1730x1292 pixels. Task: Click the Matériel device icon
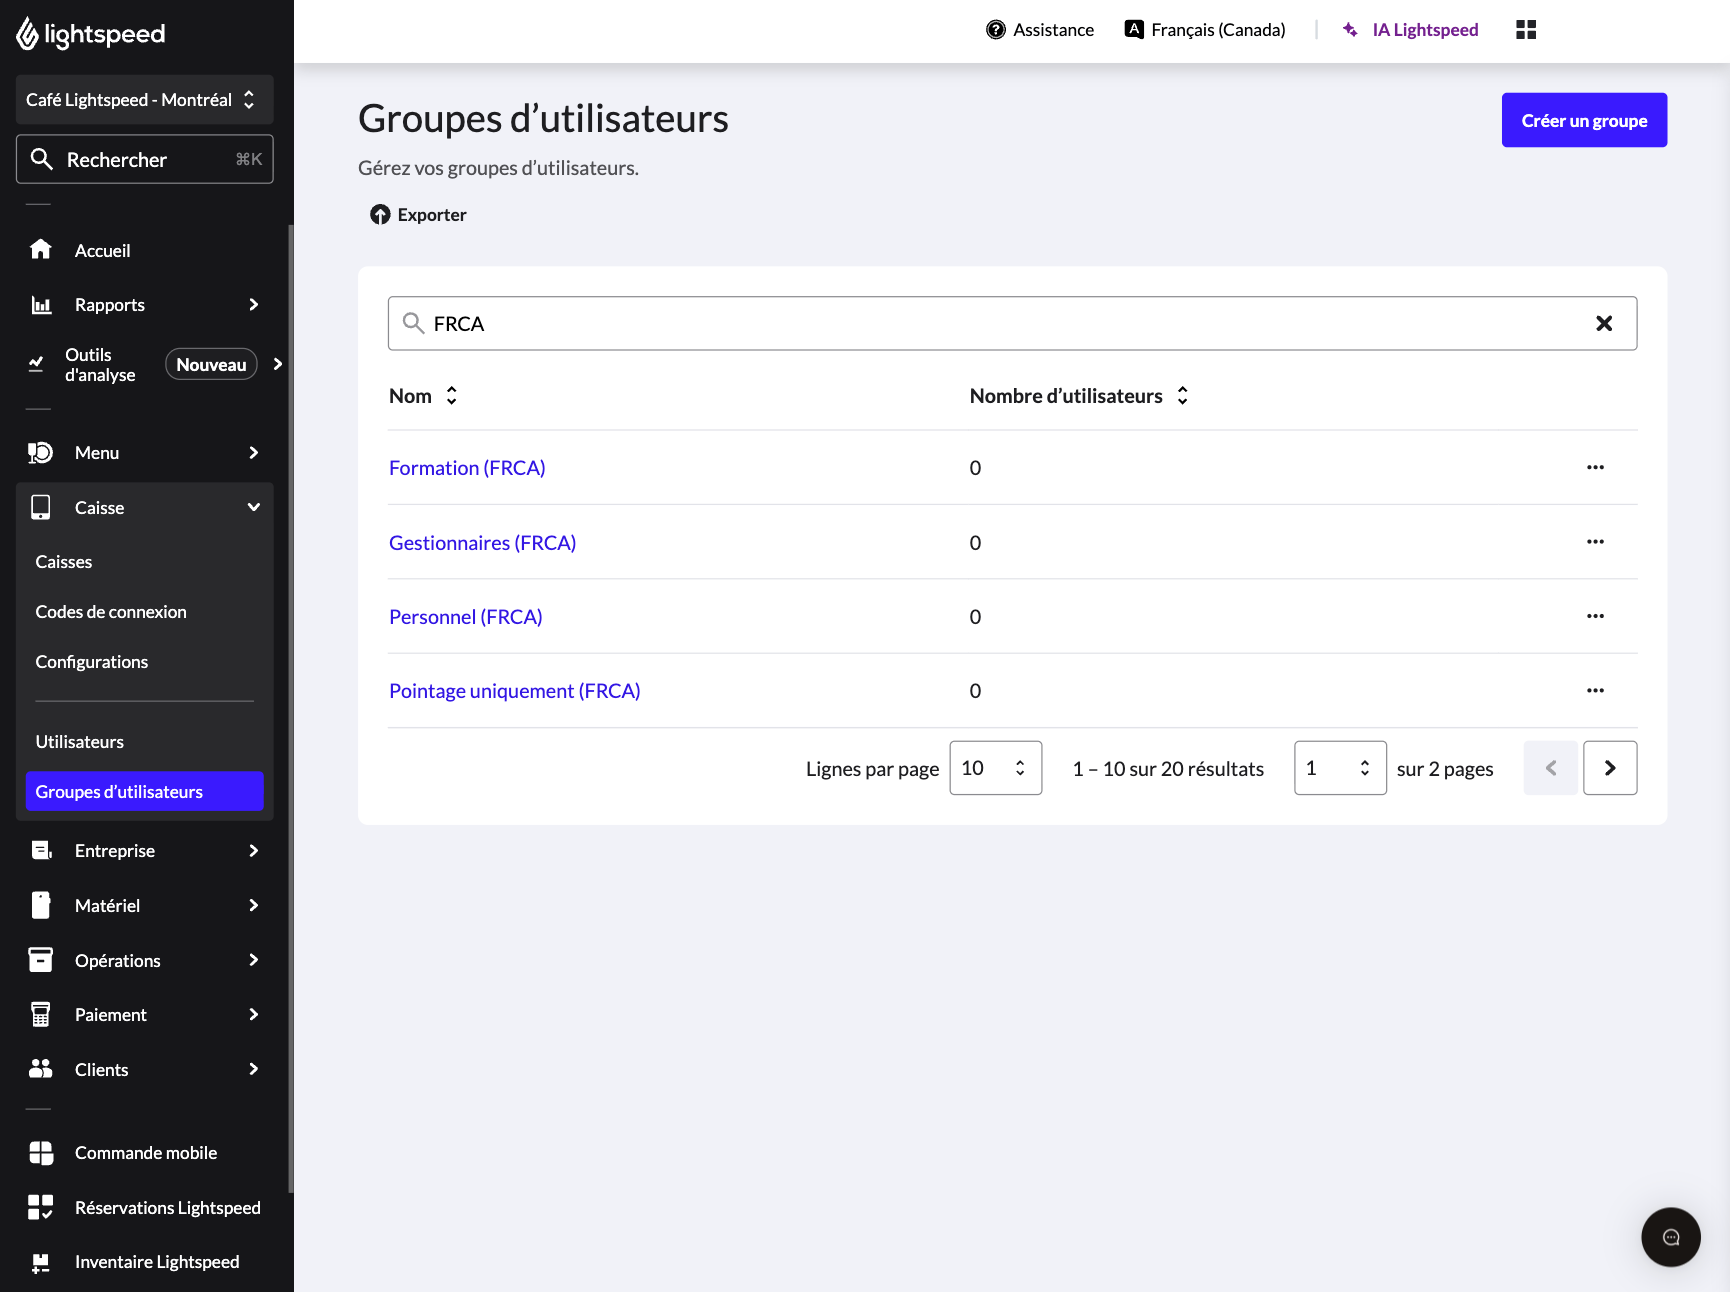[x=40, y=905]
